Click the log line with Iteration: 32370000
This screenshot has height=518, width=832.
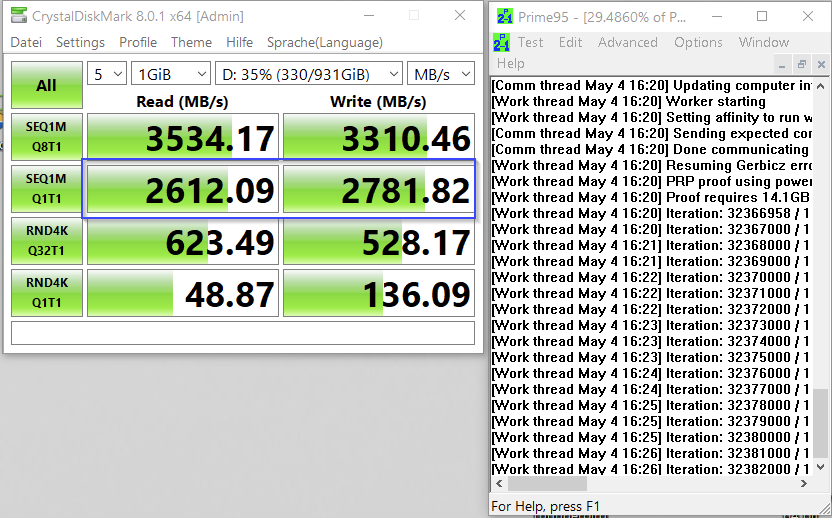[x=652, y=277]
